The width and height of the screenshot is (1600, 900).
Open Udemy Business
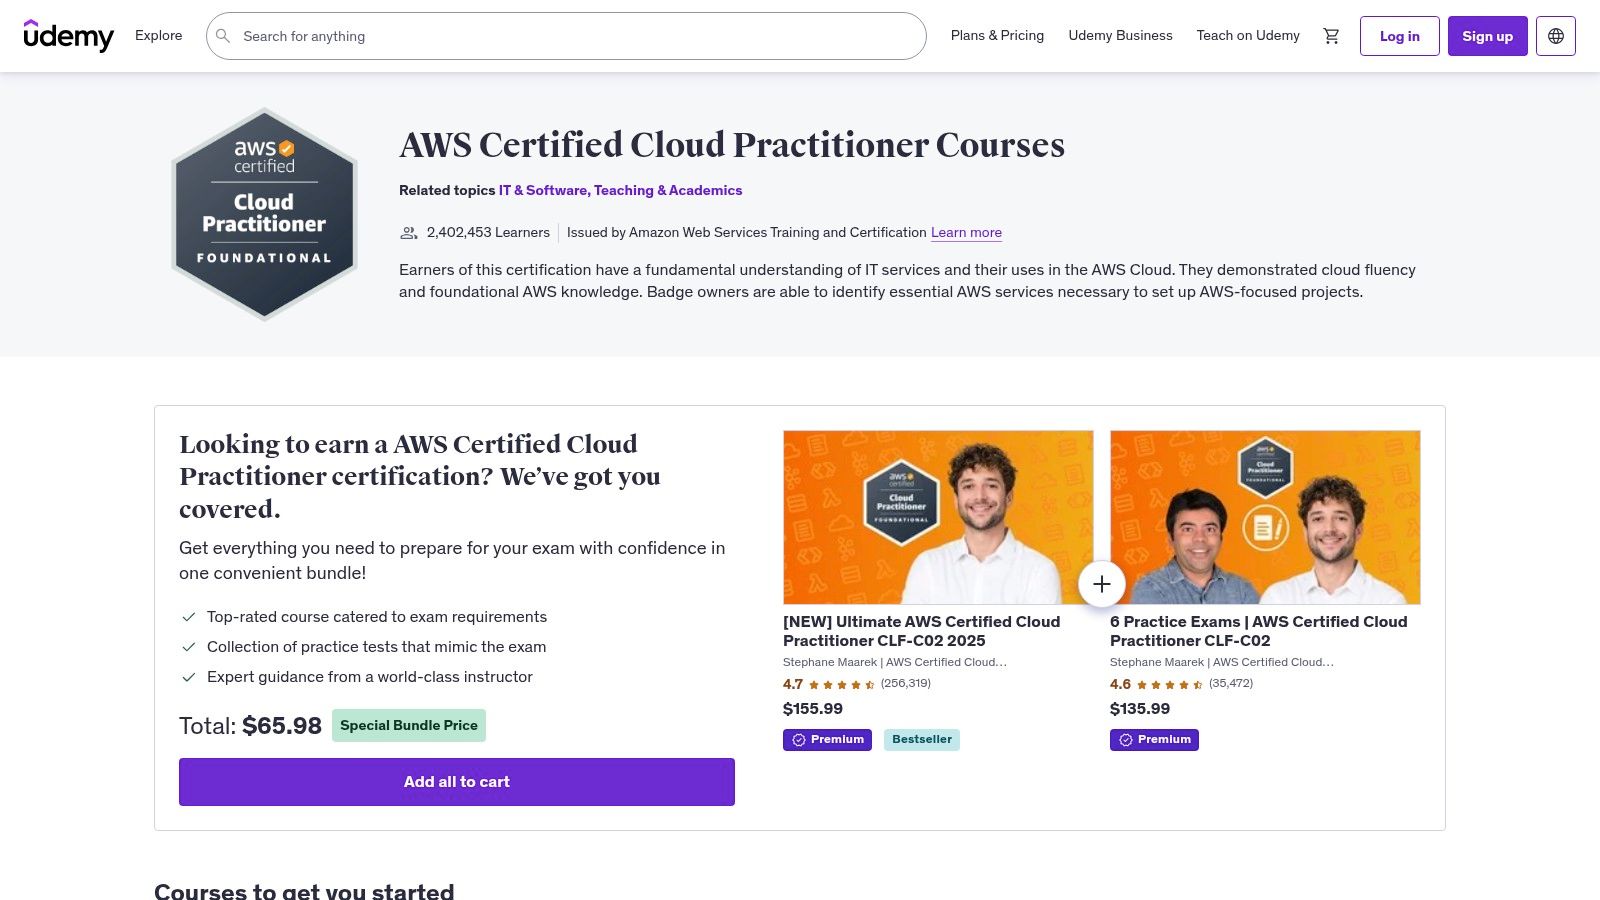(1120, 35)
